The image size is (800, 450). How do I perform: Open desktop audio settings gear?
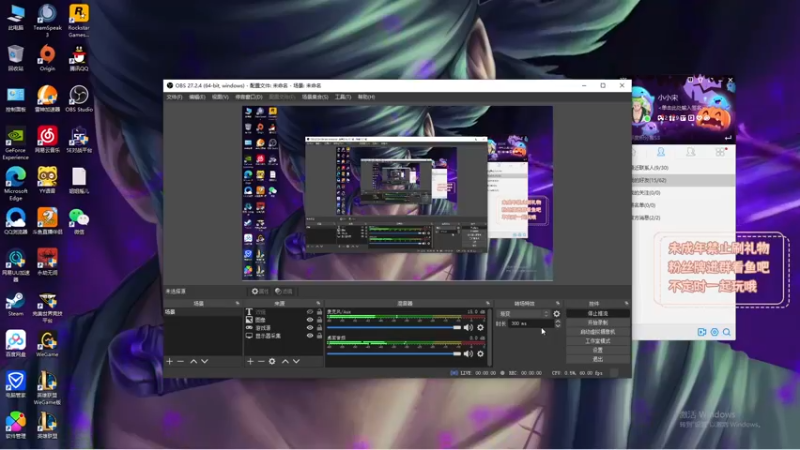pos(480,354)
